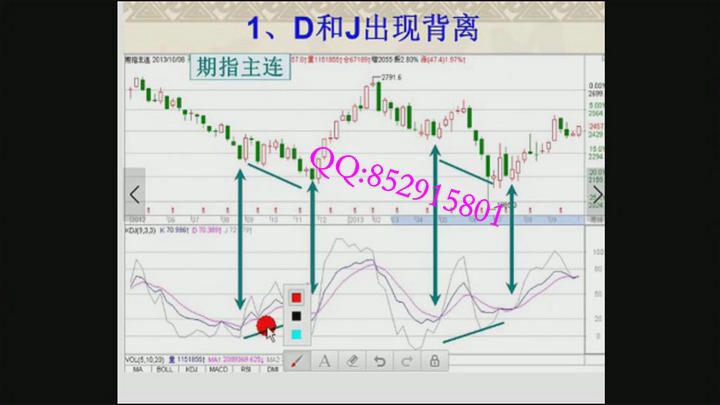The image size is (720, 405).
Task: Select the eraser tool
Action: [x=352, y=361]
